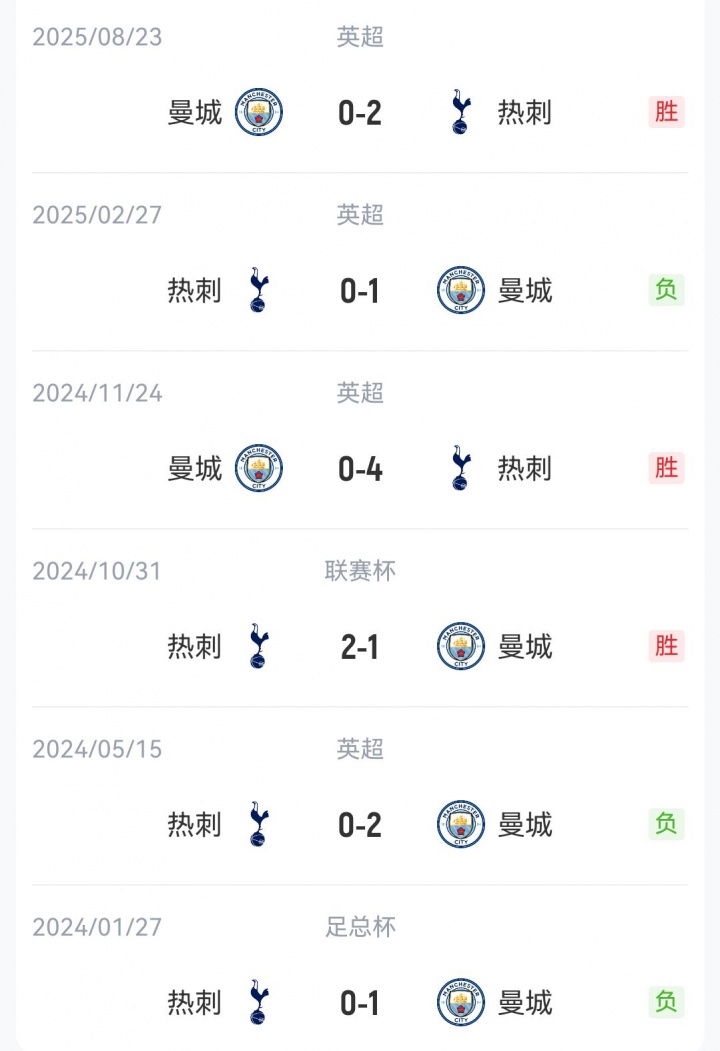Image resolution: width=720 pixels, height=1051 pixels.
Task: Tap the green 负 badge for 2024/01/27
Action: pyautogui.click(x=666, y=1001)
